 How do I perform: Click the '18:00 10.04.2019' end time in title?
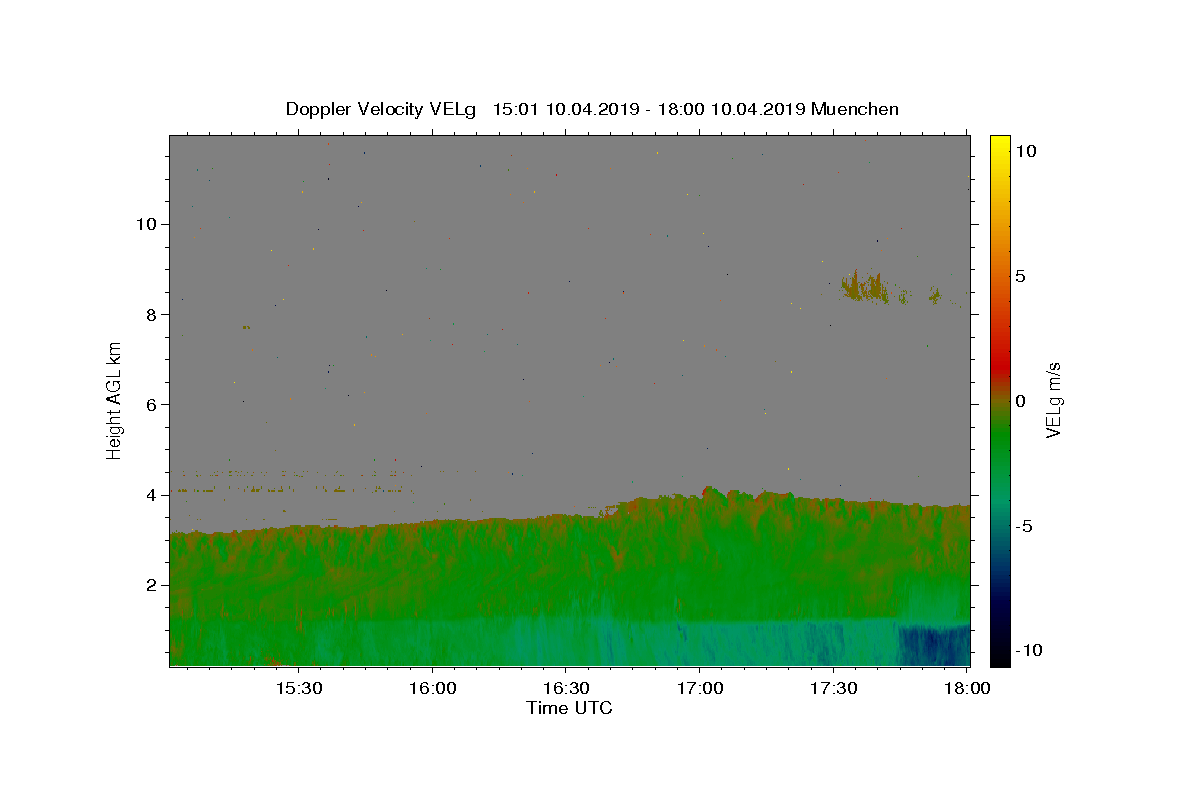click(733, 109)
